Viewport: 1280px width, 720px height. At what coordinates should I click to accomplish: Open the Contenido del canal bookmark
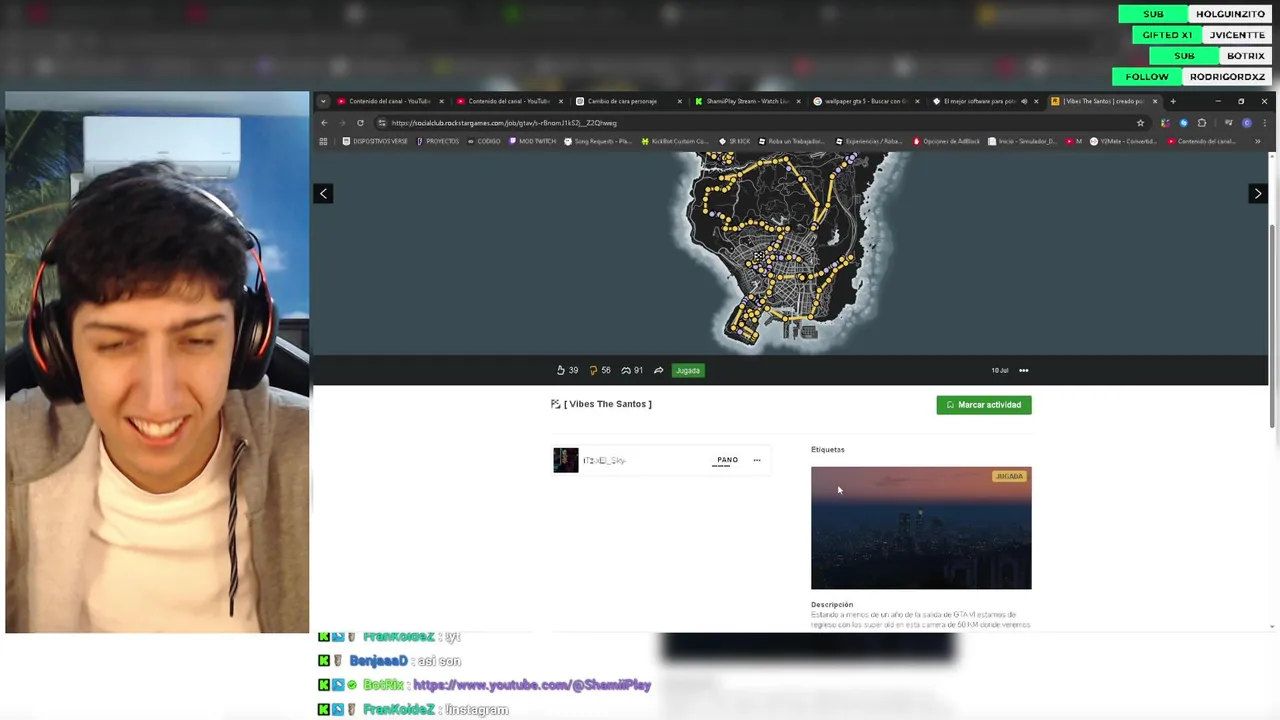(1203, 141)
